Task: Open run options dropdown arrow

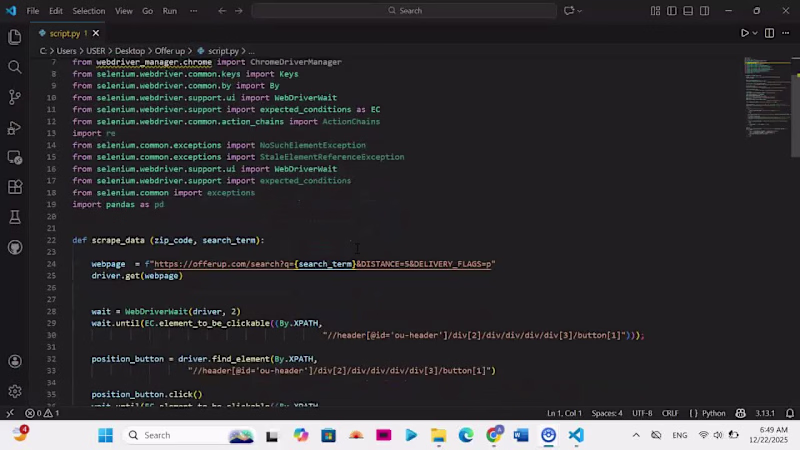Action: coord(755,33)
